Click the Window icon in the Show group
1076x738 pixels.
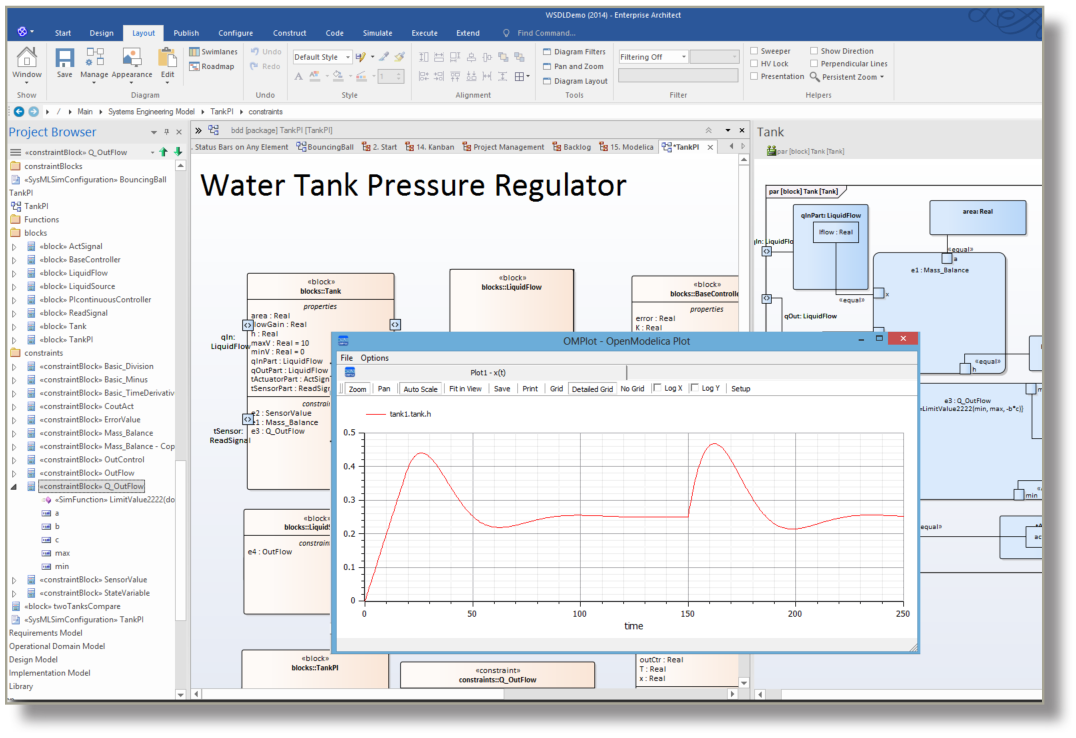(27, 62)
